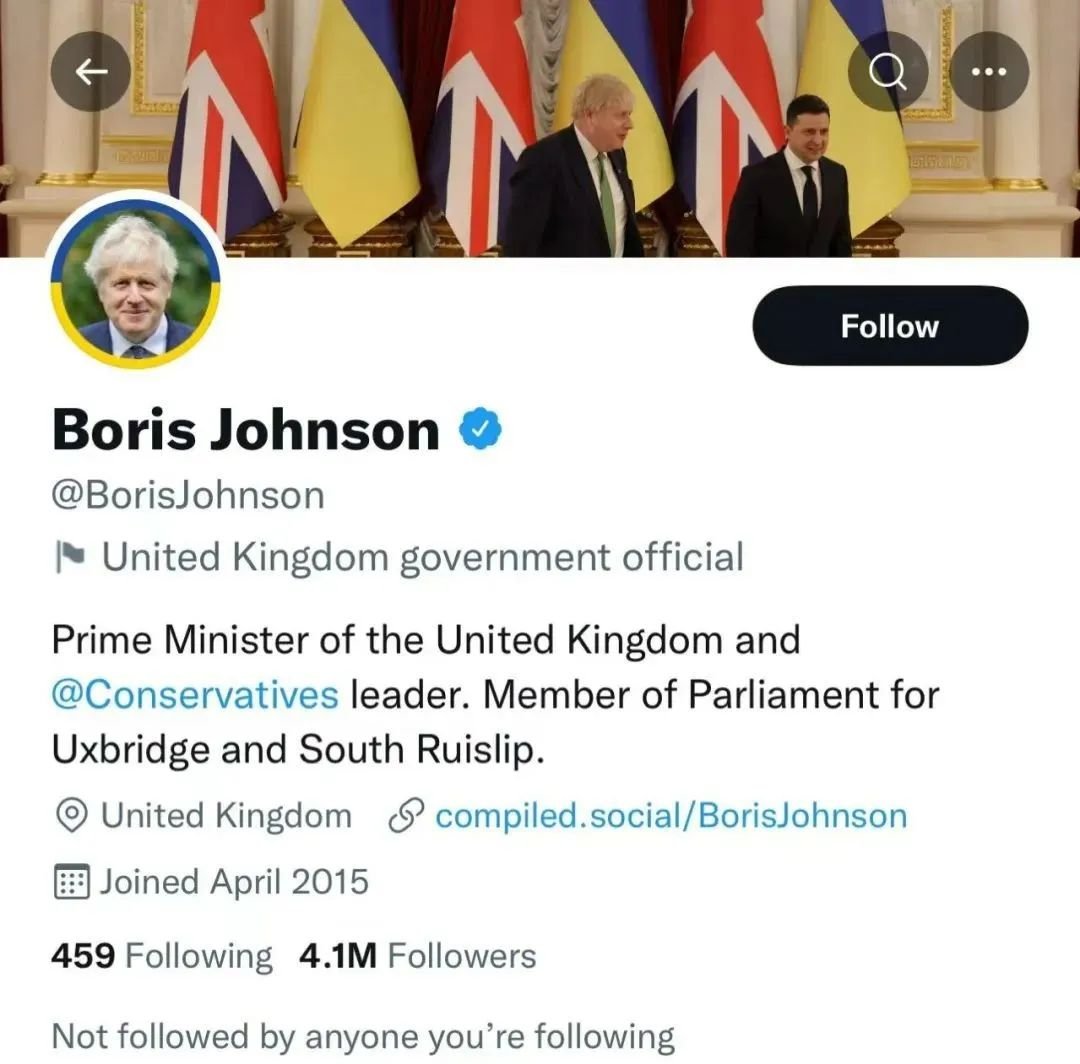Open the compiled.social/BorisJohnson link
The image size is (1080, 1064).
671,816
